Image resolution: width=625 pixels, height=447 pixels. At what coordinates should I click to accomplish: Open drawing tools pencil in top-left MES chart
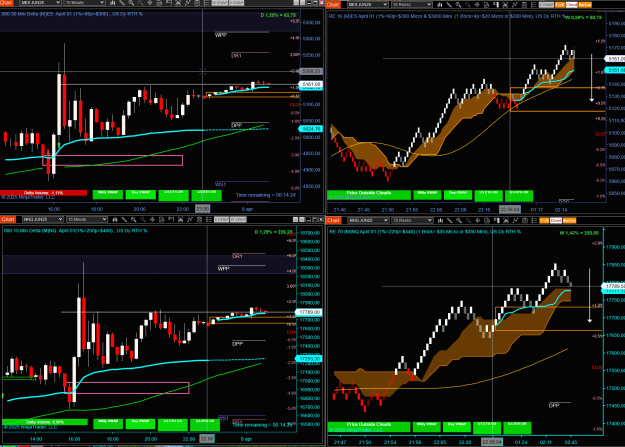click(122, 3)
